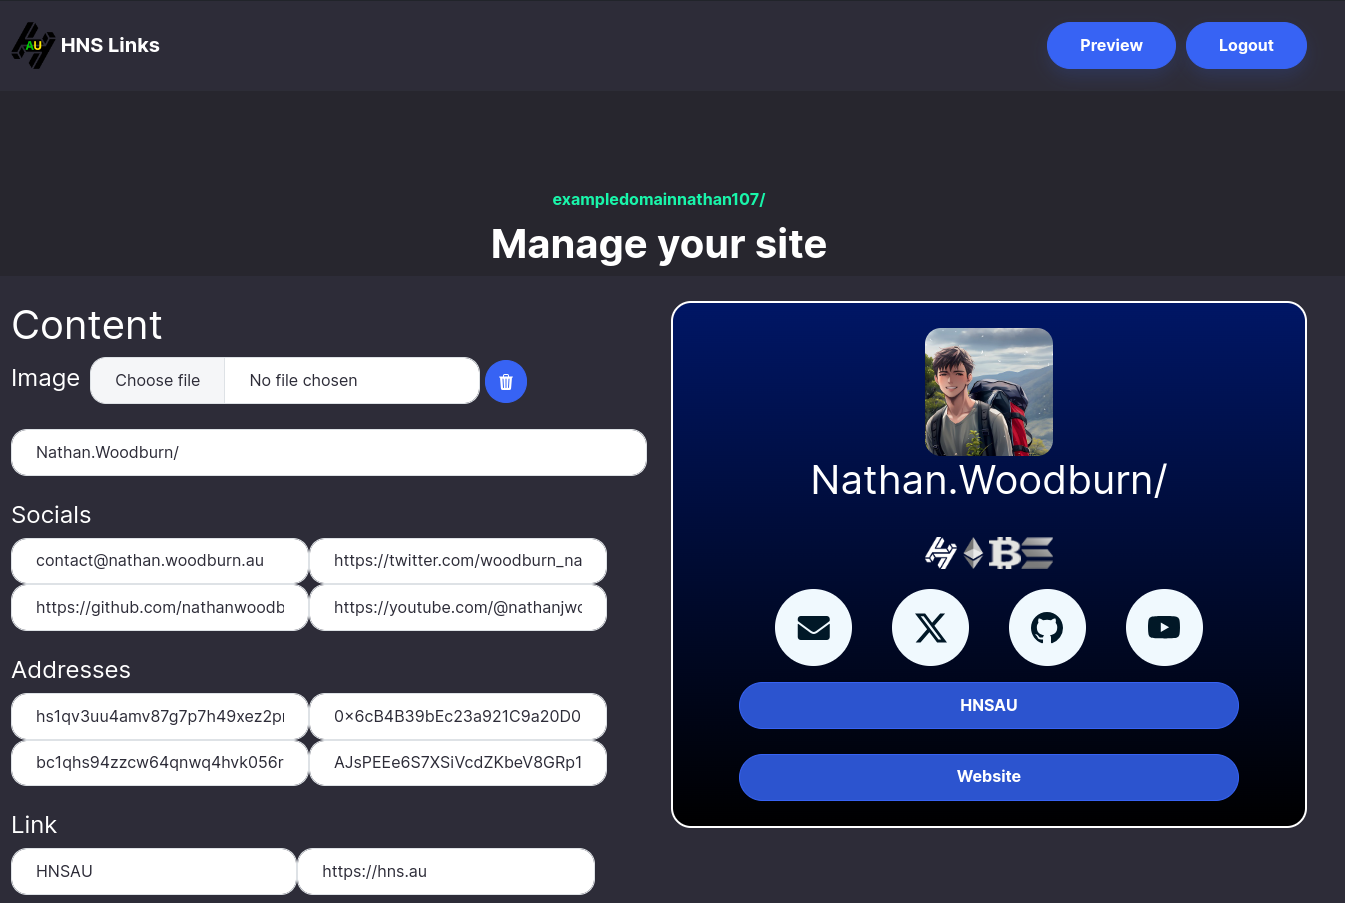Image resolution: width=1345 pixels, height=903 pixels.
Task: Click the YouTube social icon
Action: 1164,628
